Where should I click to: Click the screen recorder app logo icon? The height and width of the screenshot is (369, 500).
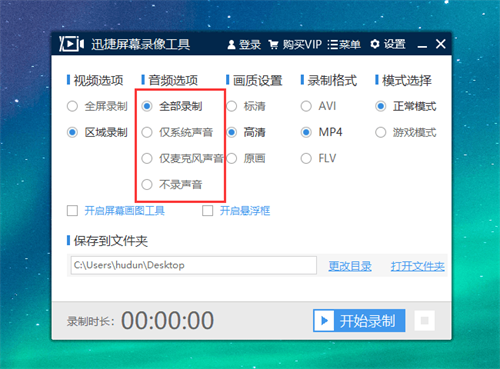pyautogui.click(x=71, y=44)
